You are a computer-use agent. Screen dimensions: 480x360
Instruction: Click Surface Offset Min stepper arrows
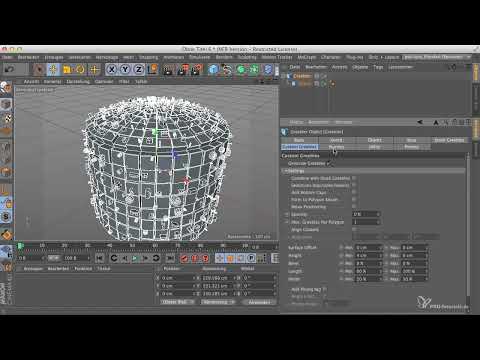click(381, 248)
